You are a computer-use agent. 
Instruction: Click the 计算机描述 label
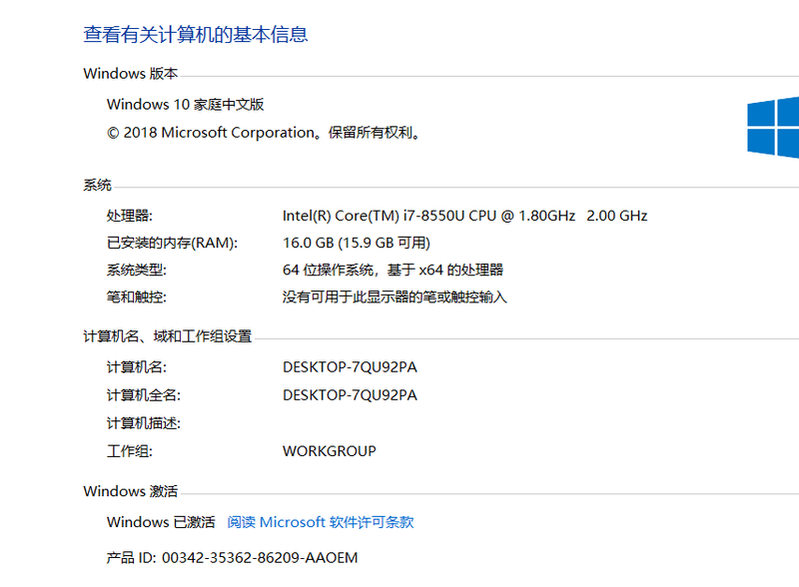tap(144, 423)
